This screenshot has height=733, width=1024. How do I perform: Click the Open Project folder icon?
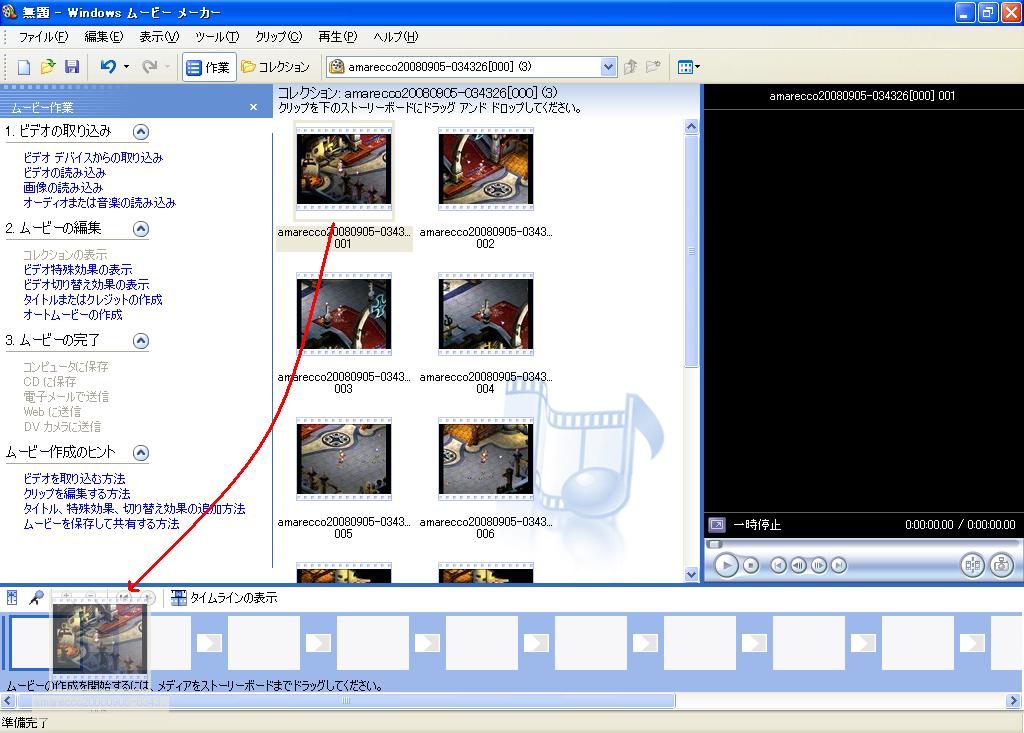pyautogui.click(x=48, y=67)
